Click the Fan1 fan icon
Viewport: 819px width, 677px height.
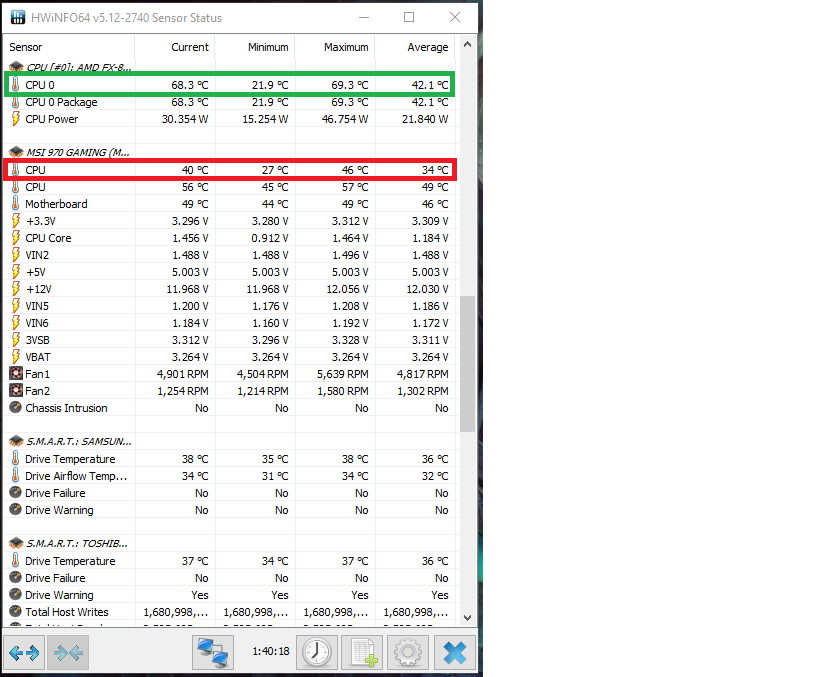(x=16, y=373)
